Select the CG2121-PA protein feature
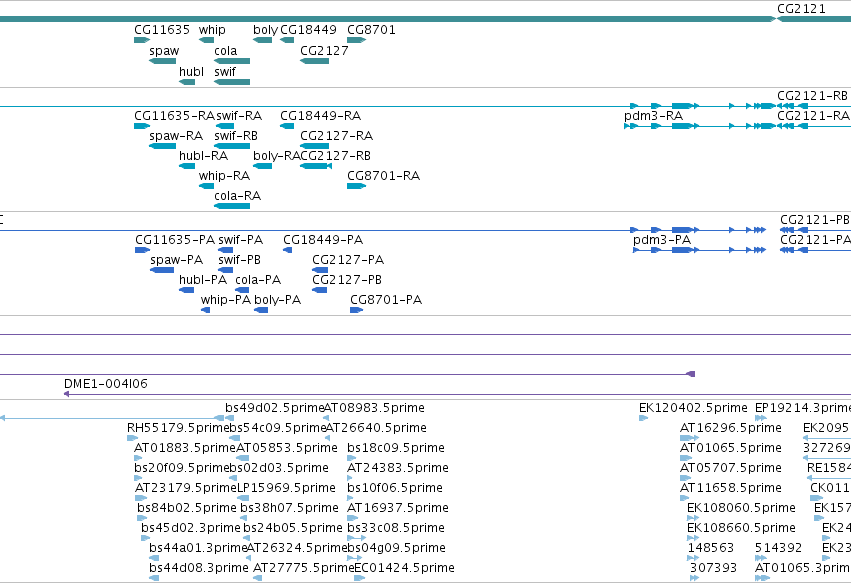The width and height of the screenshot is (851, 583). (814, 250)
